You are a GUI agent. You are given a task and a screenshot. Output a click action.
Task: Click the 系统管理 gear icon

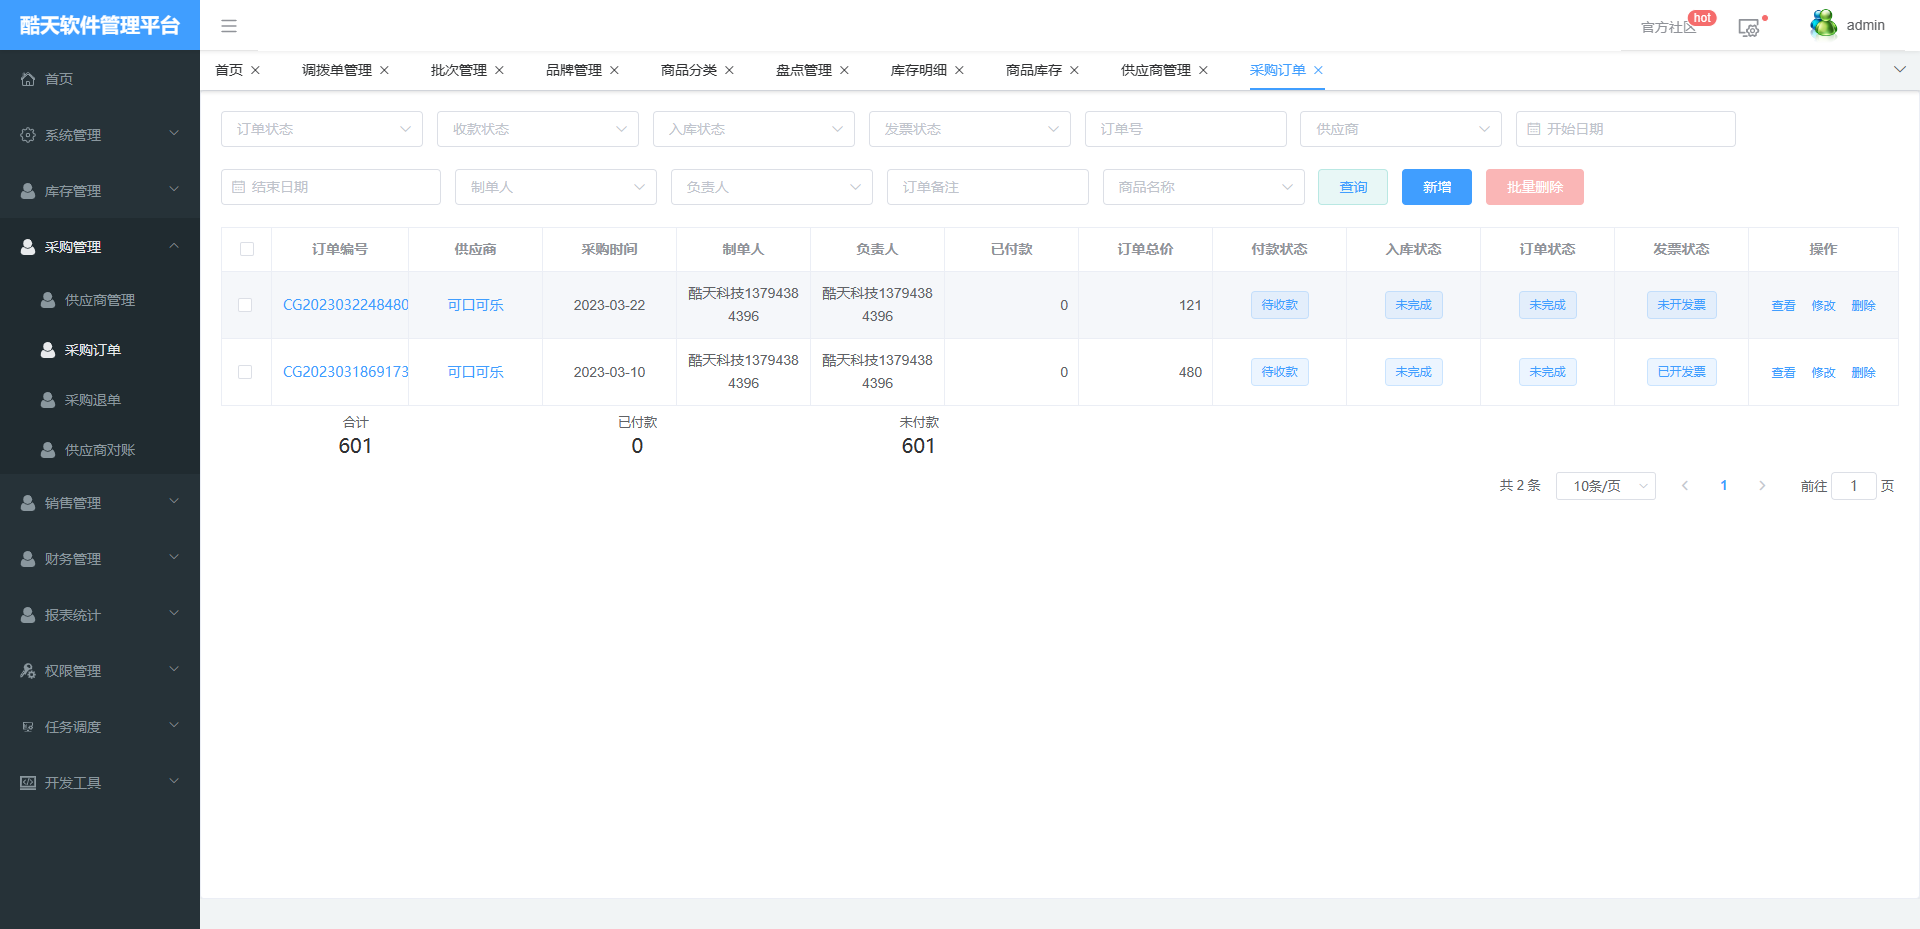point(28,135)
